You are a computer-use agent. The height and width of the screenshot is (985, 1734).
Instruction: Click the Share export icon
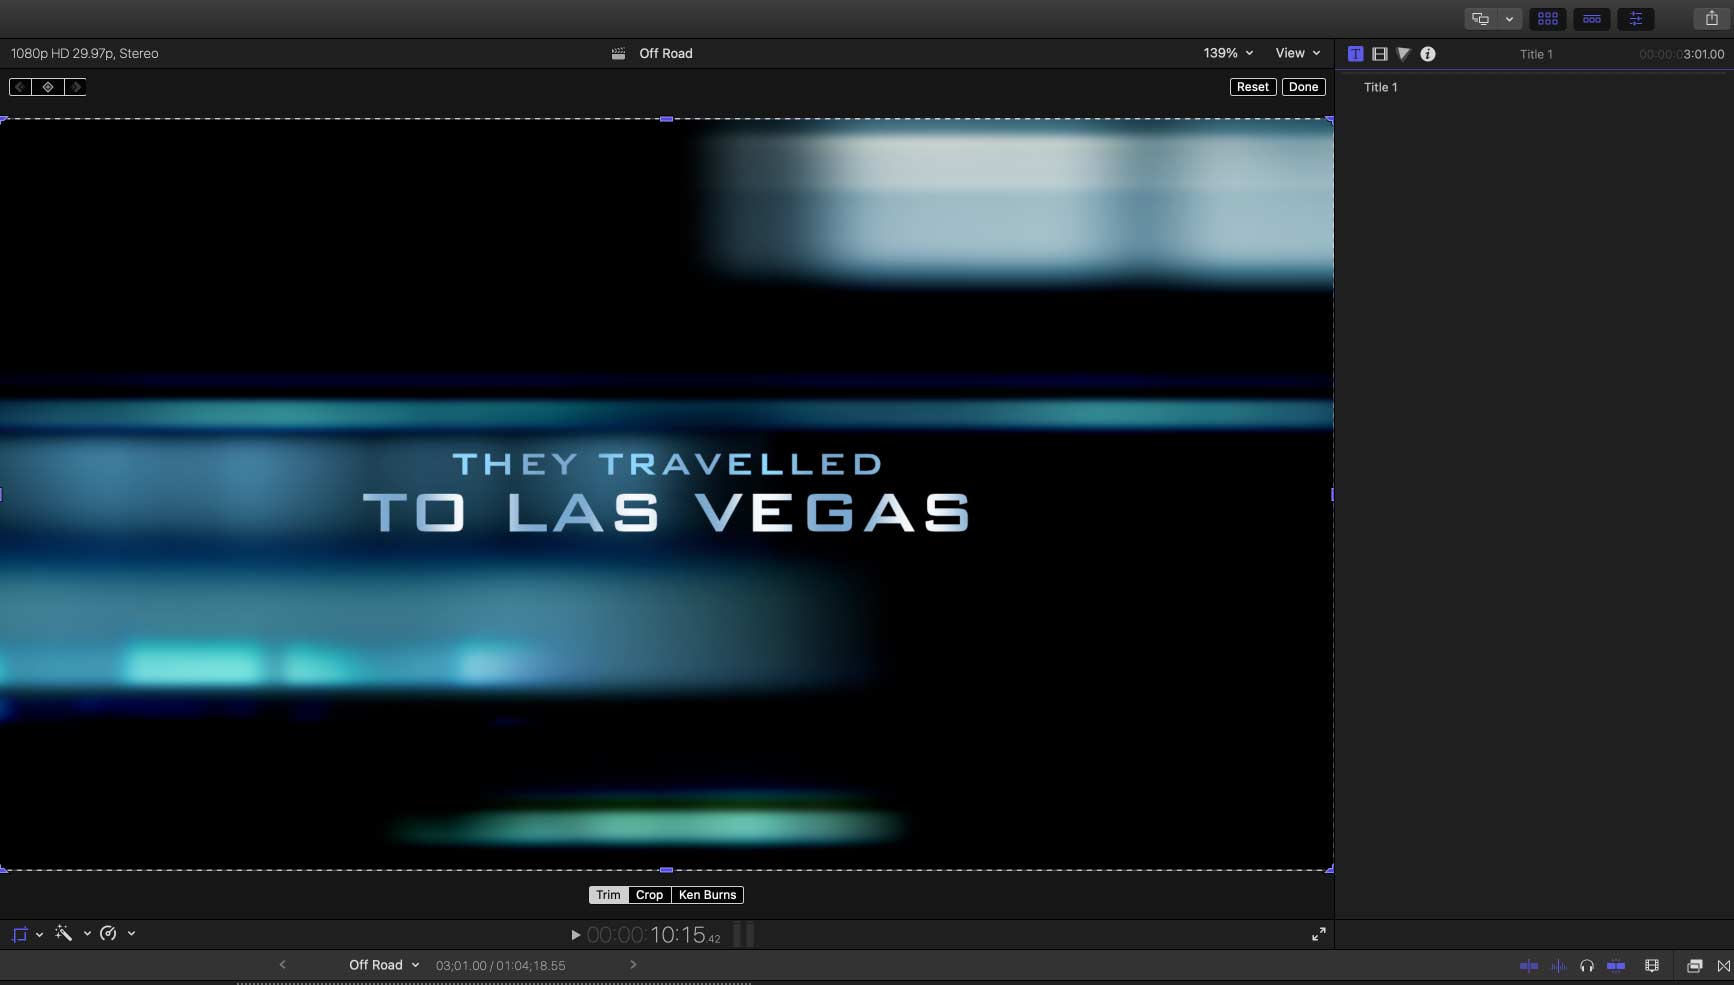[1711, 19]
